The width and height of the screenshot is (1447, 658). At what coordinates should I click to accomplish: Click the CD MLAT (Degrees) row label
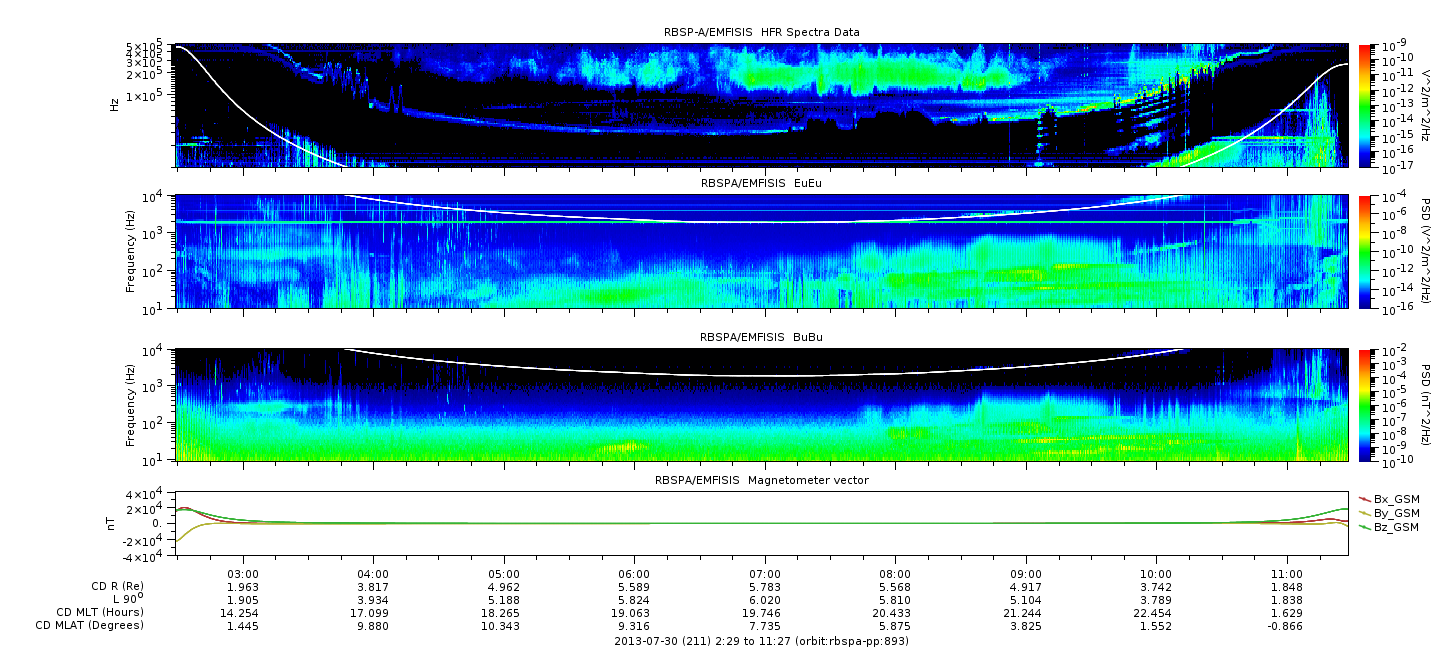point(91,625)
